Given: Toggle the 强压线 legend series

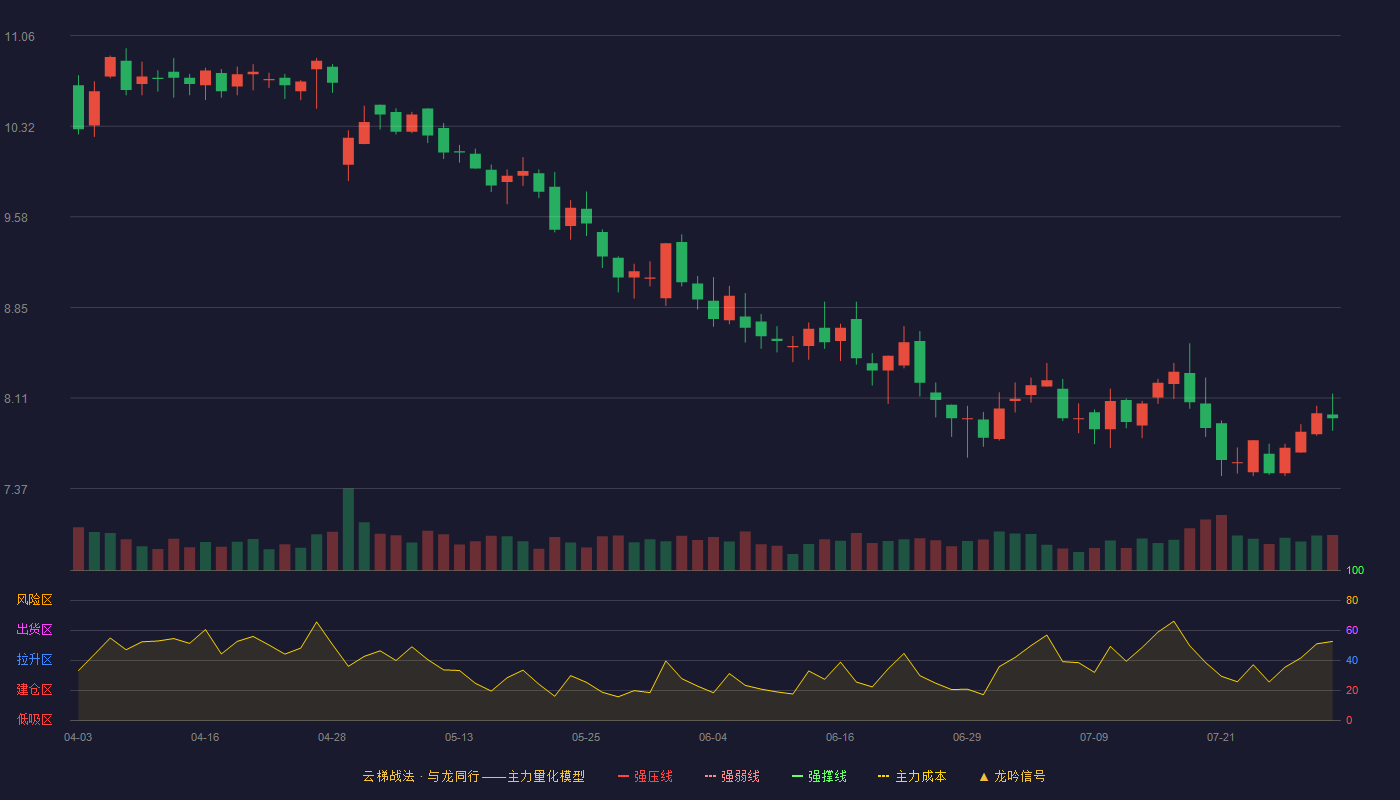Looking at the screenshot, I should pos(645,776).
